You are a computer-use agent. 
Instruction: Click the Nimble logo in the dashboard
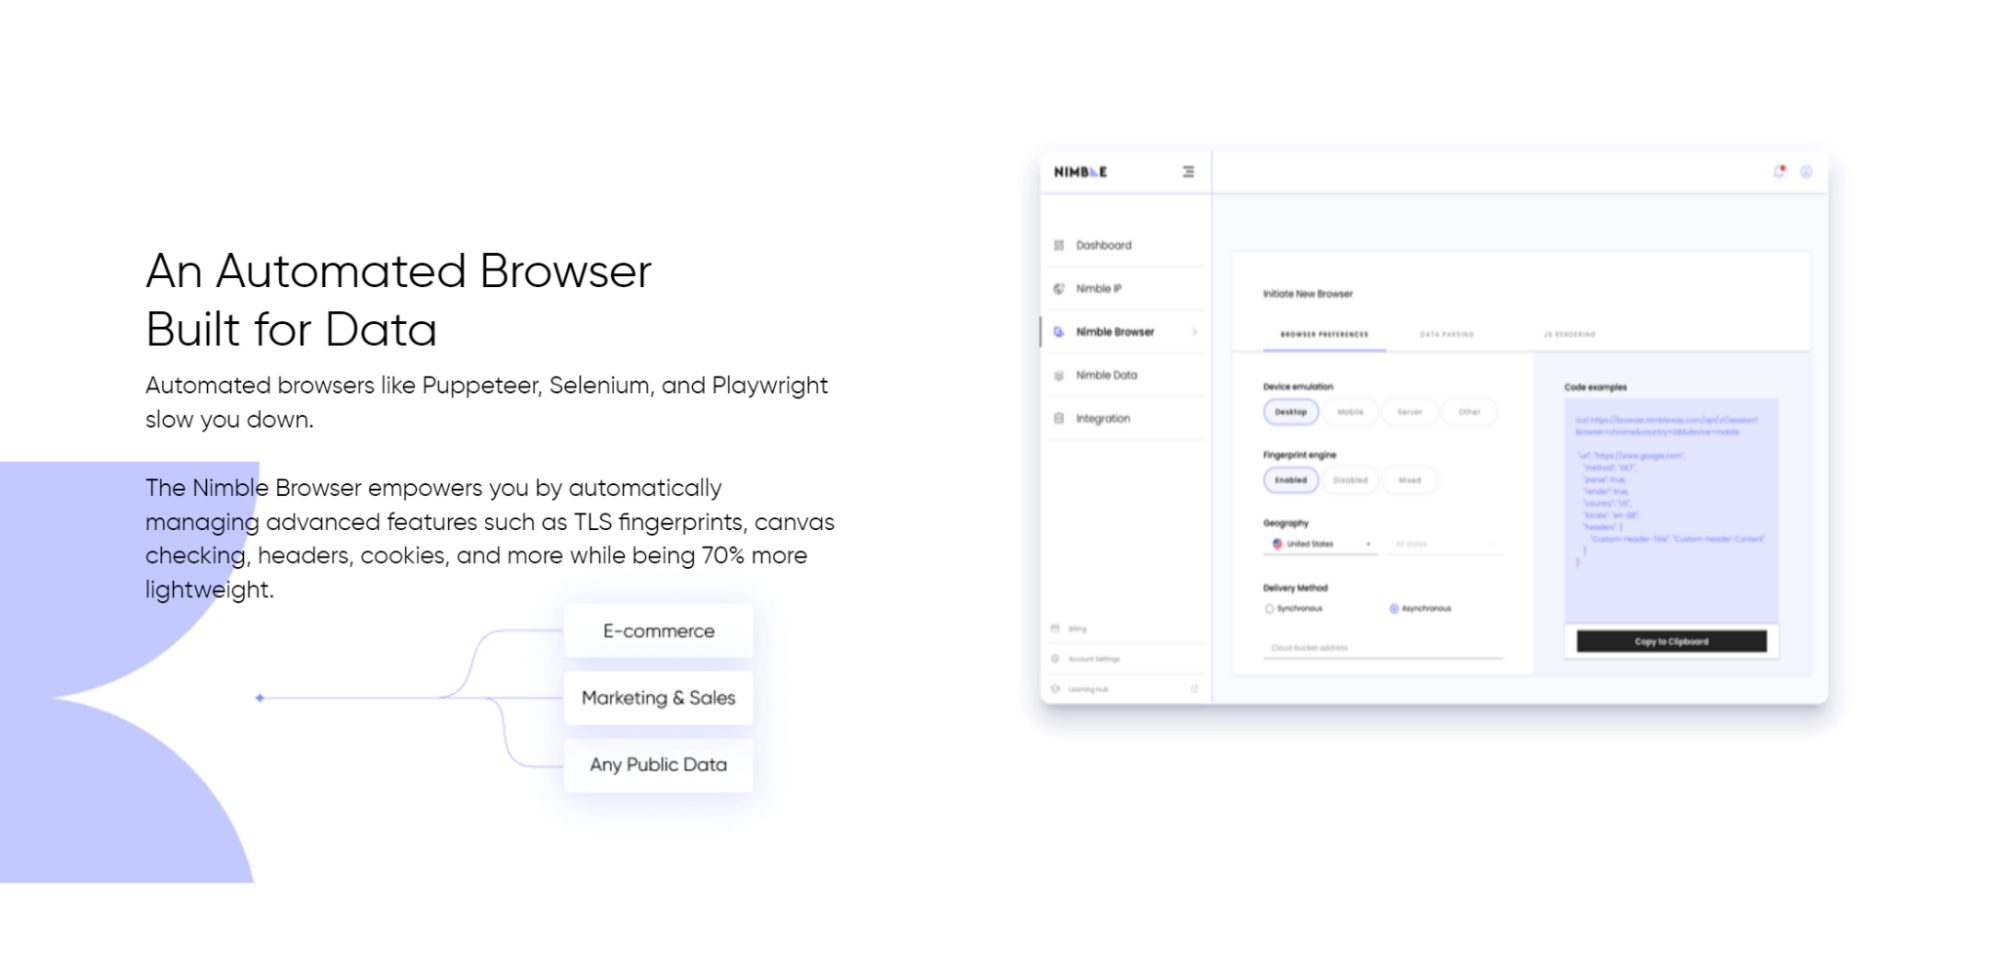(x=1080, y=172)
